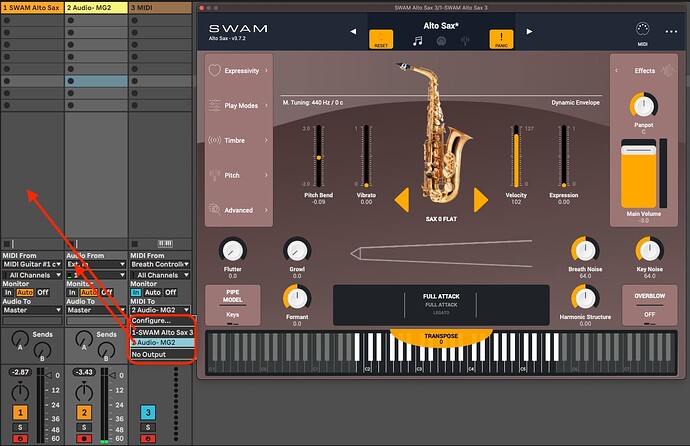Toggle track 2 activator button

[84, 412]
